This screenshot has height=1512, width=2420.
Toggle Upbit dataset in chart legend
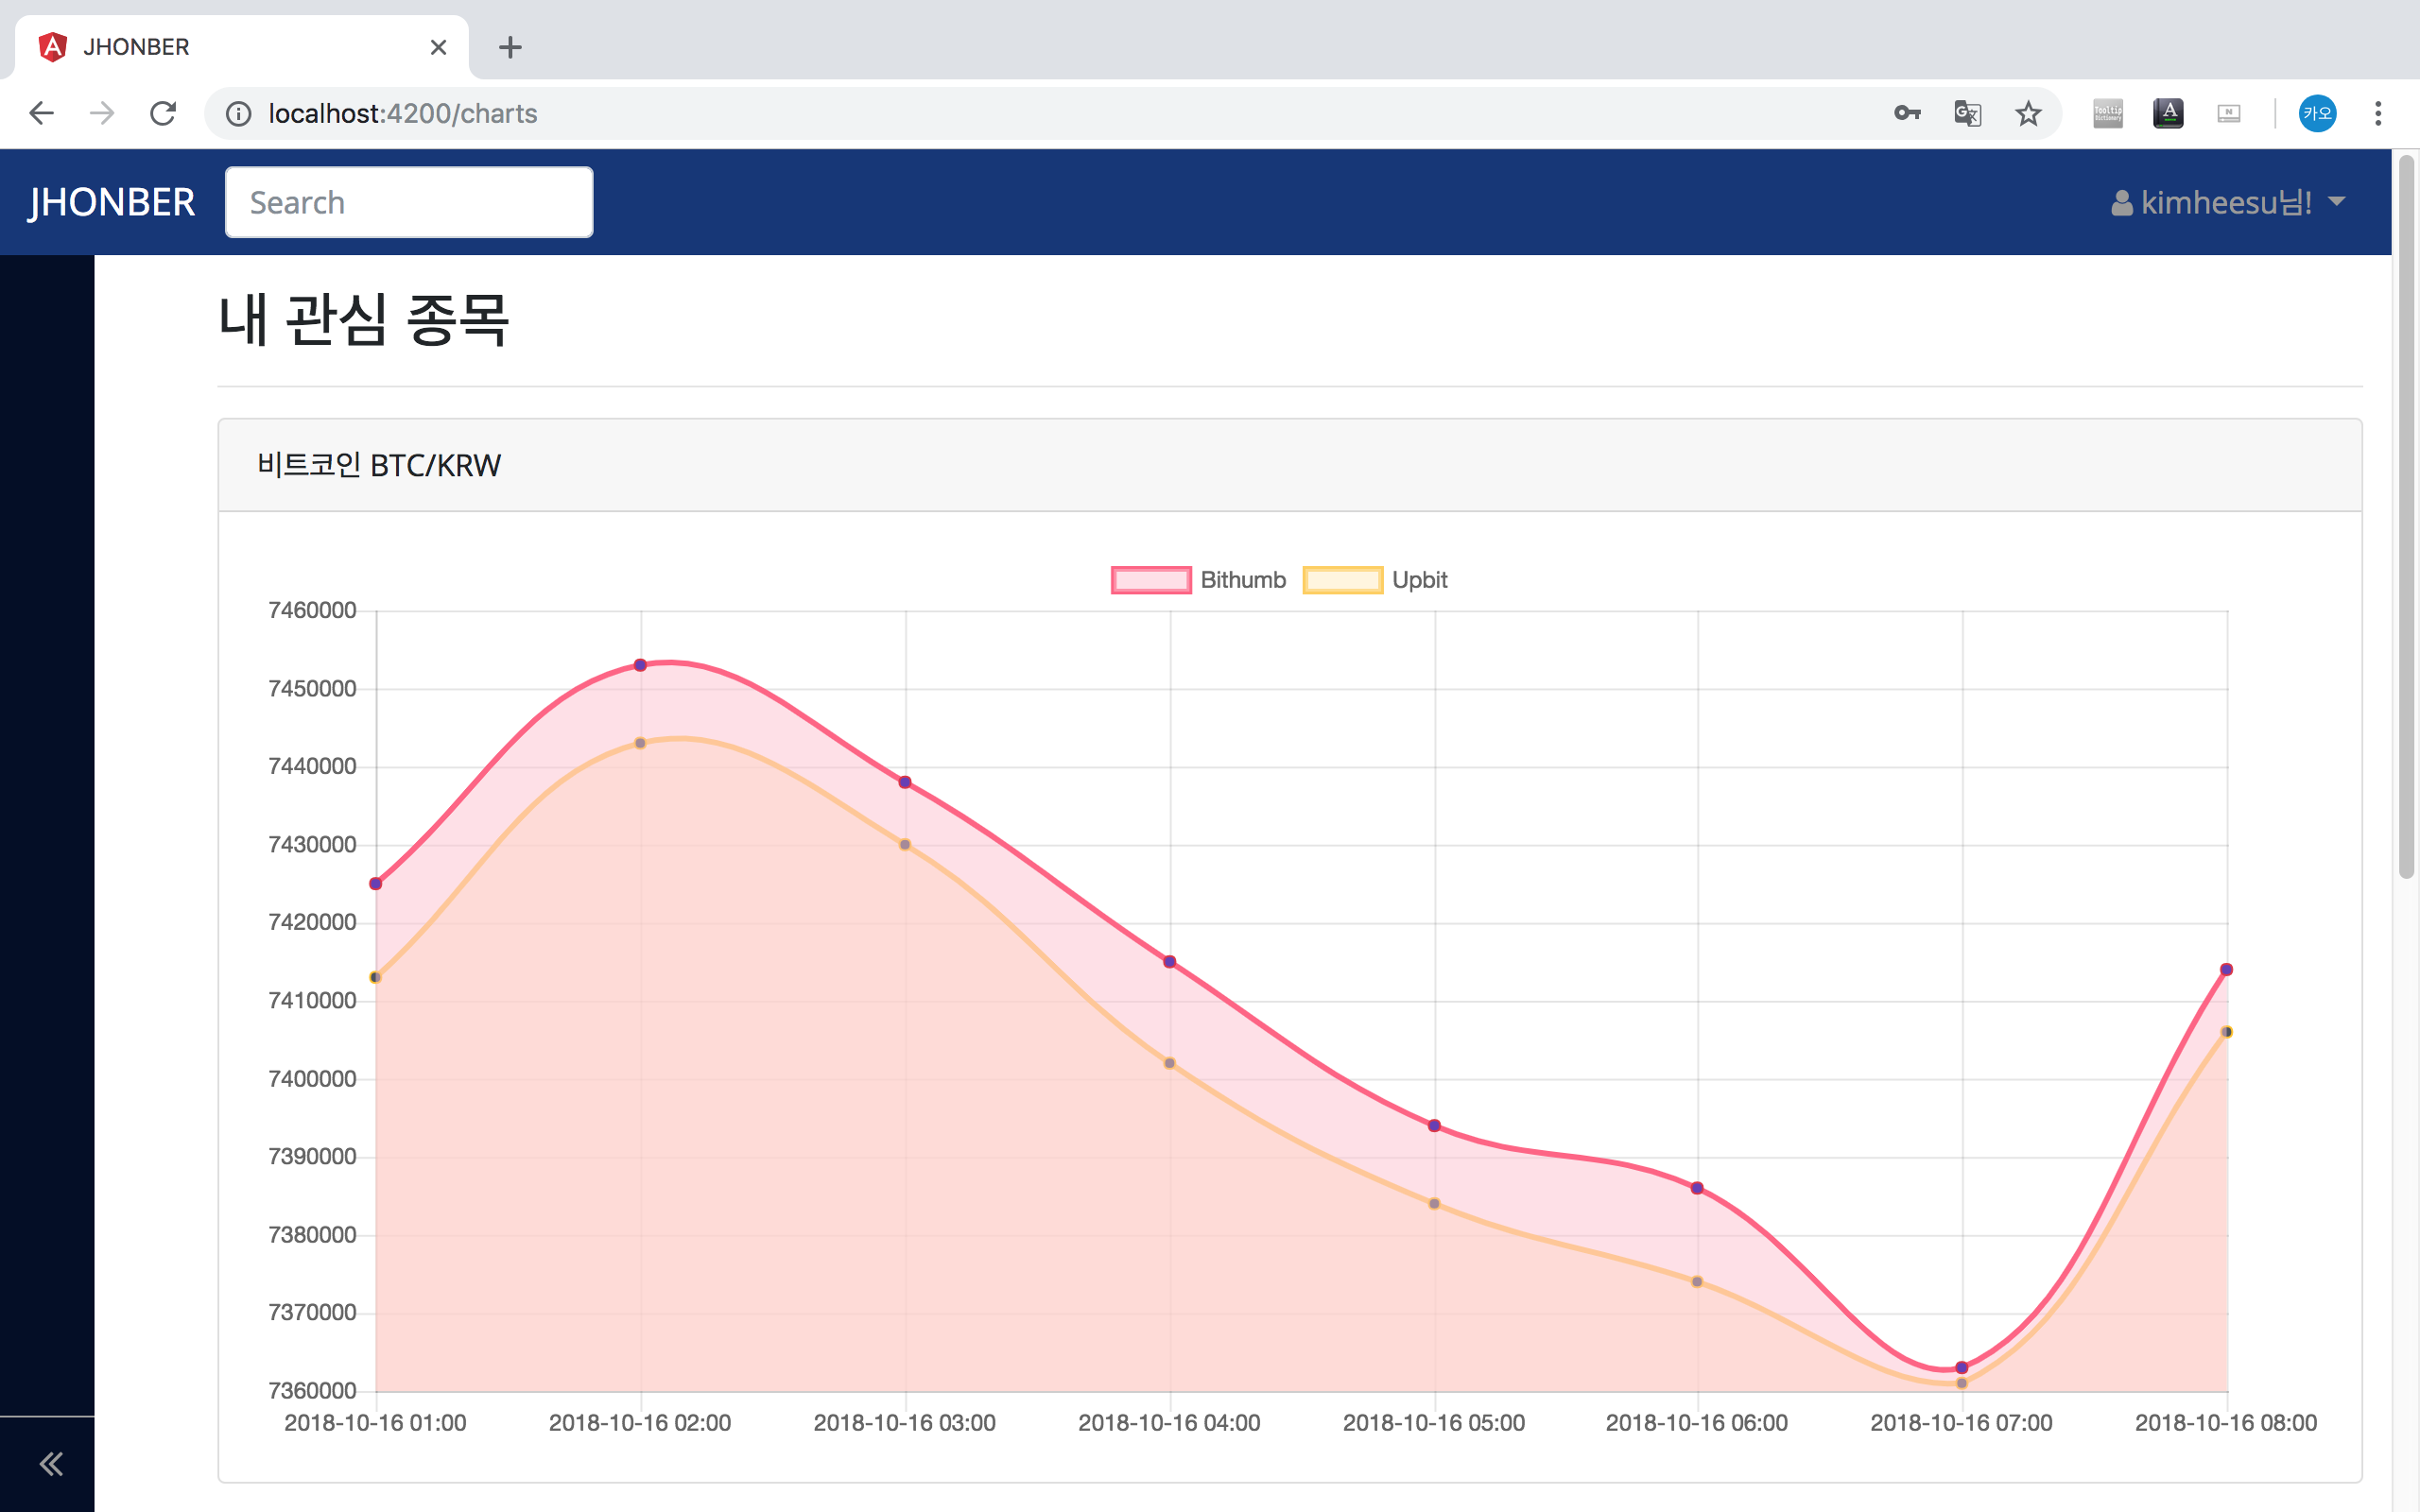pyautogui.click(x=1375, y=580)
